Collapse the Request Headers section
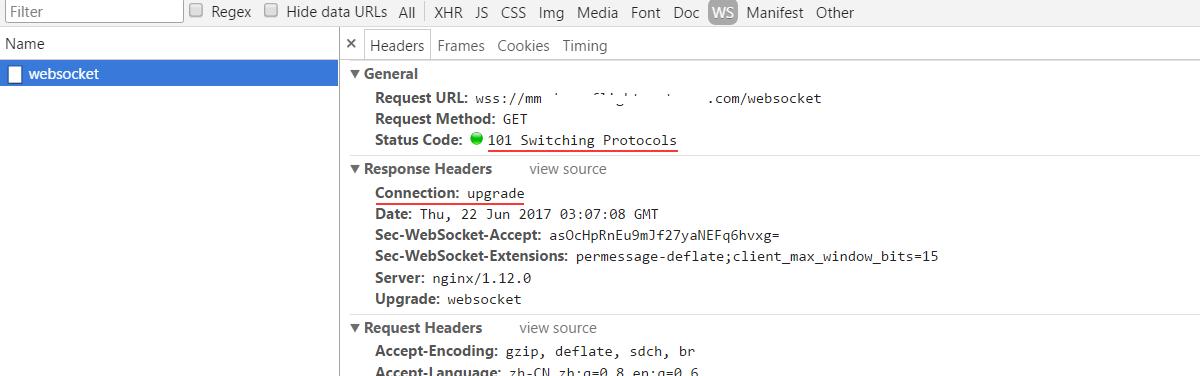The image size is (1200, 376). 355,328
